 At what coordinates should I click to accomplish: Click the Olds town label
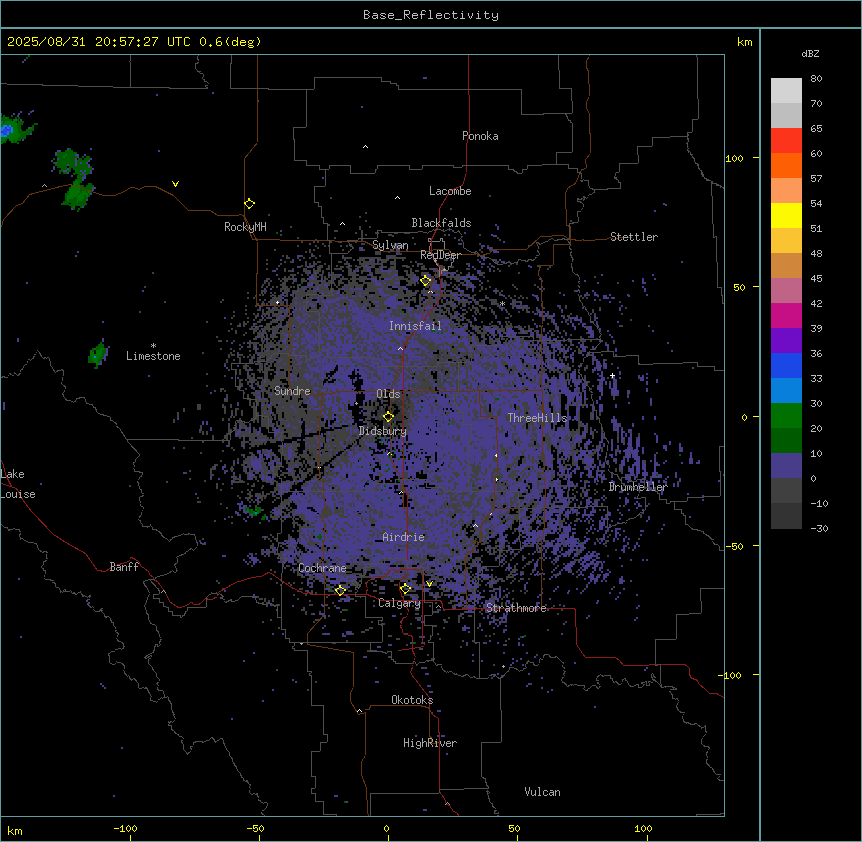tap(388, 394)
